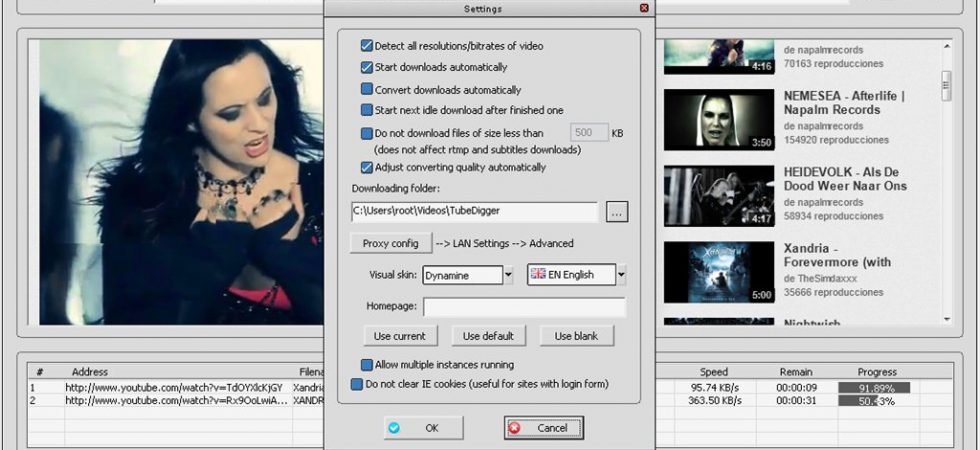Open the folder browse ellipsis button
Image resolution: width=980 pixels, height=450 pixels.
[x=617, y=212]
